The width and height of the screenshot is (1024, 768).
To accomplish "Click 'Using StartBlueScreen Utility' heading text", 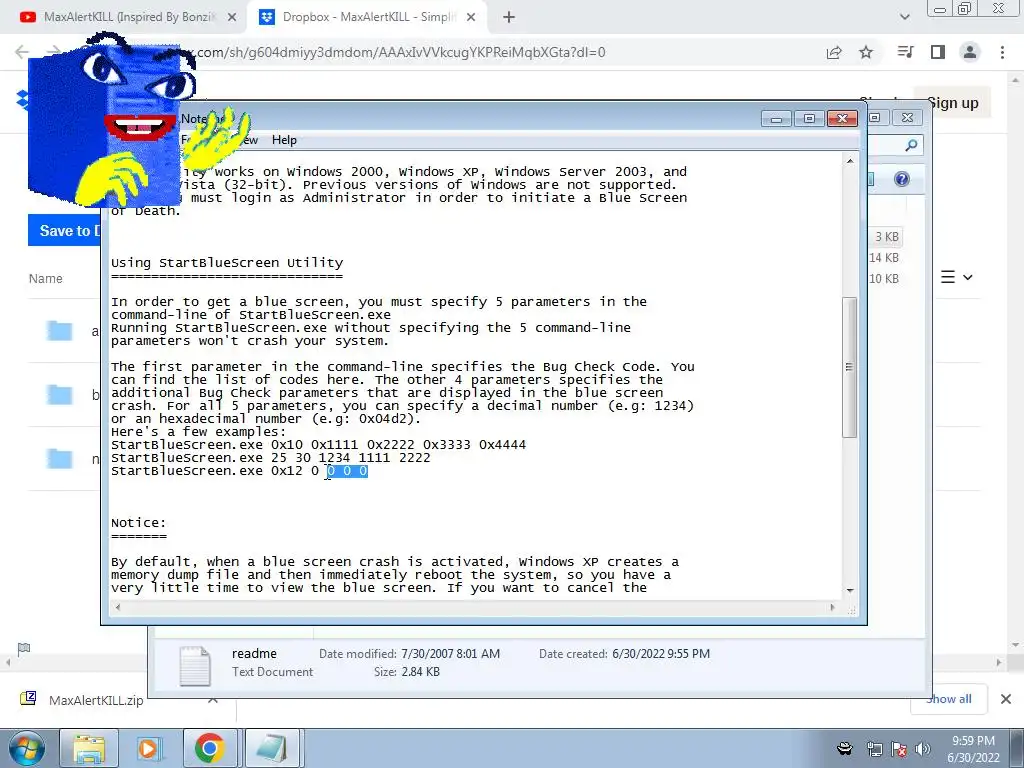I will (x=227, y=263).
